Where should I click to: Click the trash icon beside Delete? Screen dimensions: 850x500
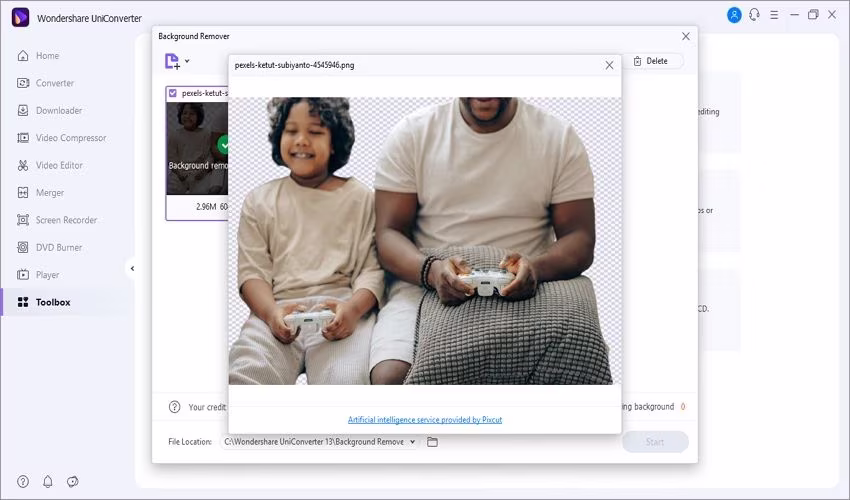(638, 61)
